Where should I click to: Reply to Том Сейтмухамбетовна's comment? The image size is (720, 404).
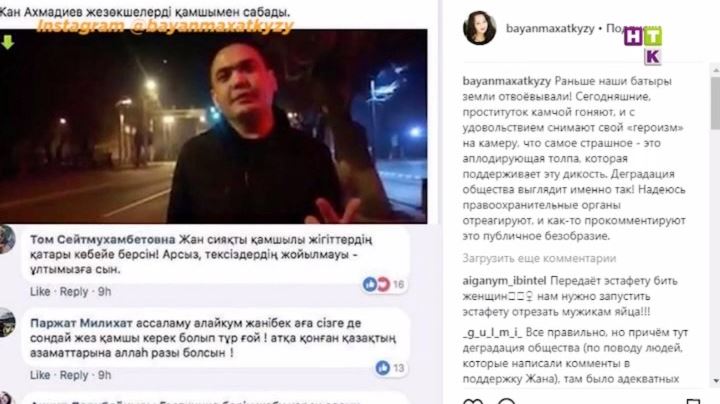pos(74,292)
